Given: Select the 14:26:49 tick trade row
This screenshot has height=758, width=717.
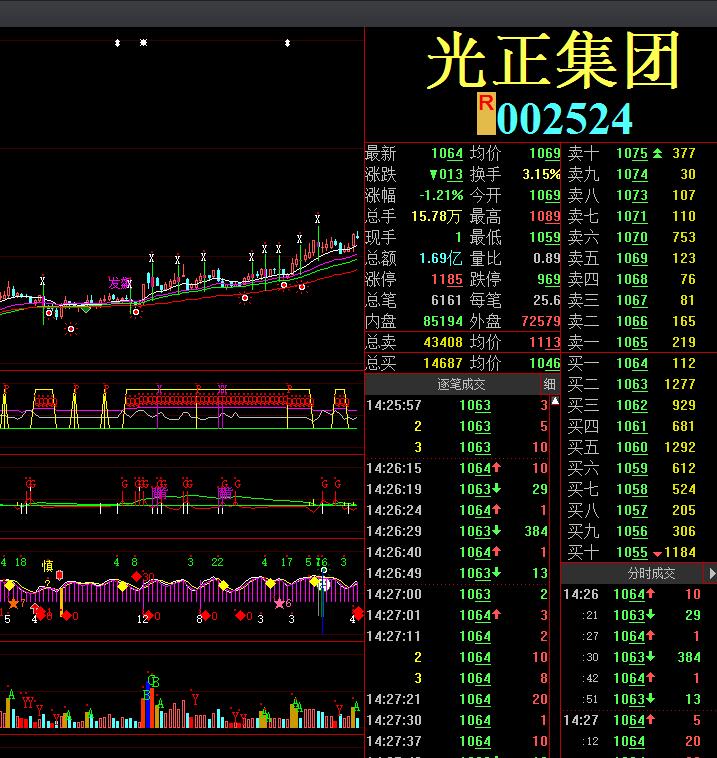Looking at the screenshot, I should click(457, 573).
